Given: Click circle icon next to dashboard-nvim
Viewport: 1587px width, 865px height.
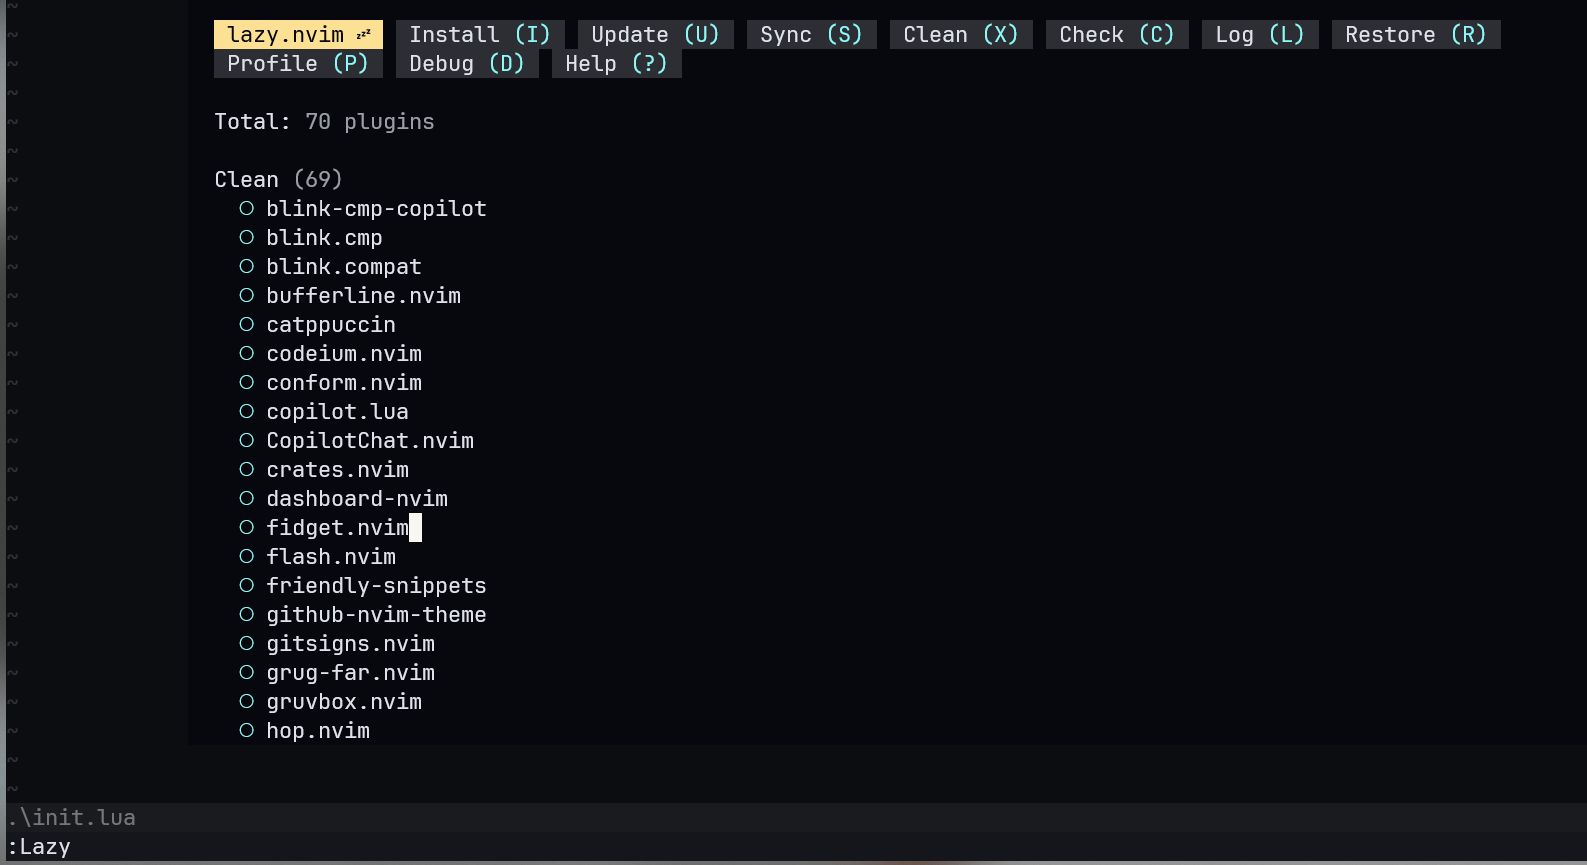Looking at the screenshot, I should (247, 499).
